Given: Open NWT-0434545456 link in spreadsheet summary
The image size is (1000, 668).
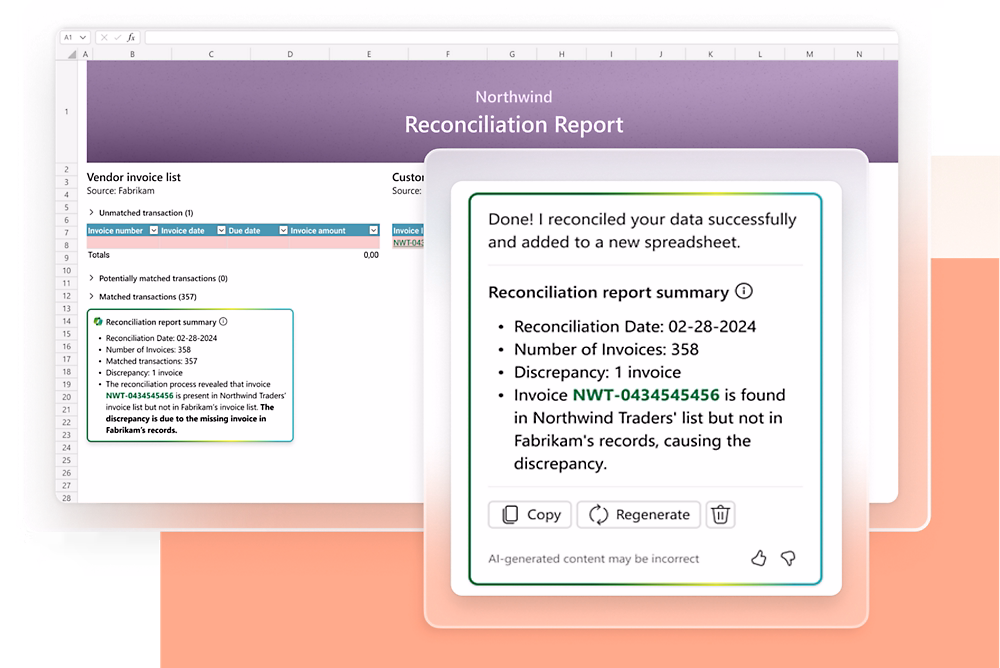Looking at the screenshot, I should coord(140,396).
